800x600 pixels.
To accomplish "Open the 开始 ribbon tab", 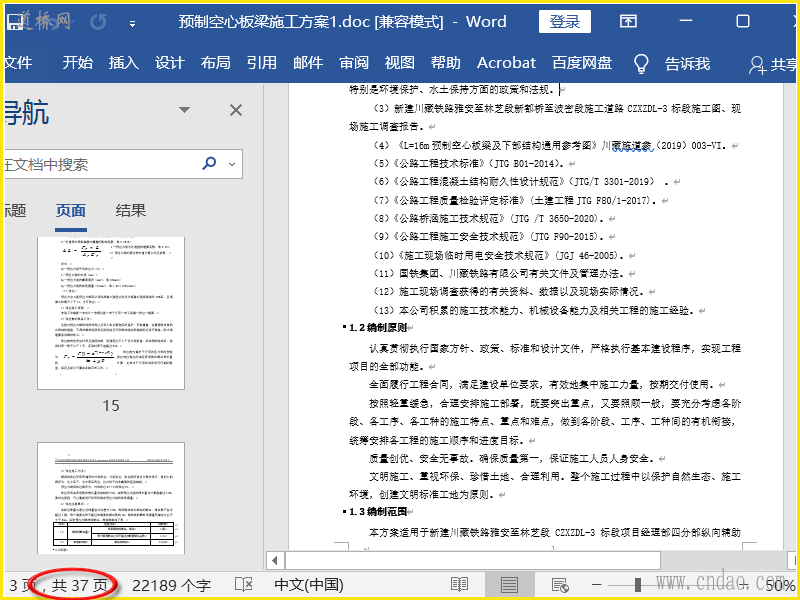I will pyautogui.click(x=78, y=63).
